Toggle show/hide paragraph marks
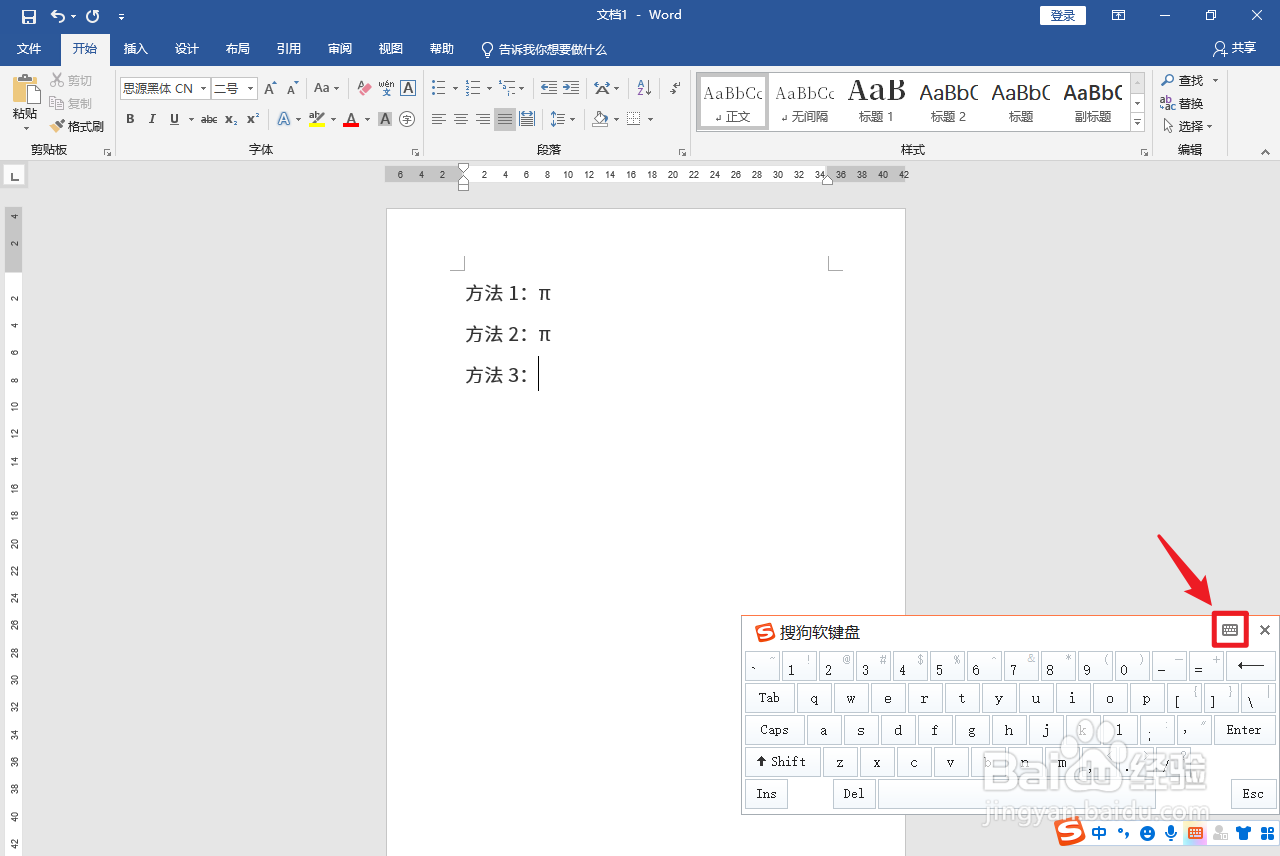This screenshot has width=1280, height=856. tap(676, 88)
